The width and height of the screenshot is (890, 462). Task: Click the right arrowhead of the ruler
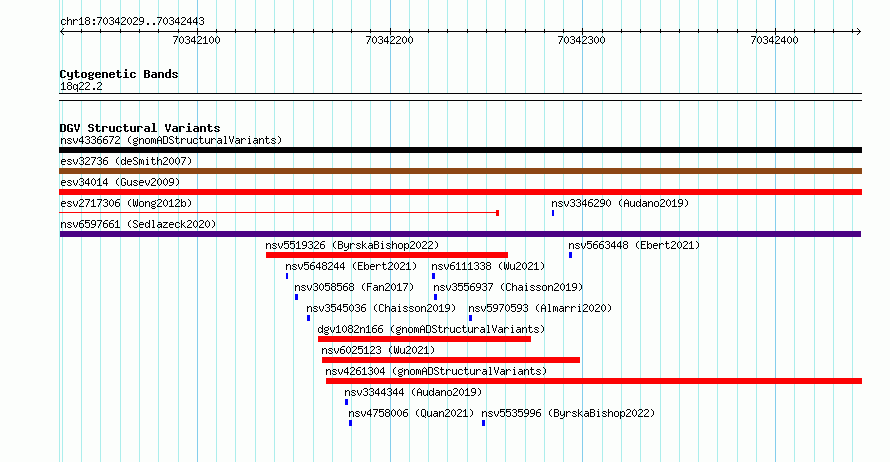(859, 32)
